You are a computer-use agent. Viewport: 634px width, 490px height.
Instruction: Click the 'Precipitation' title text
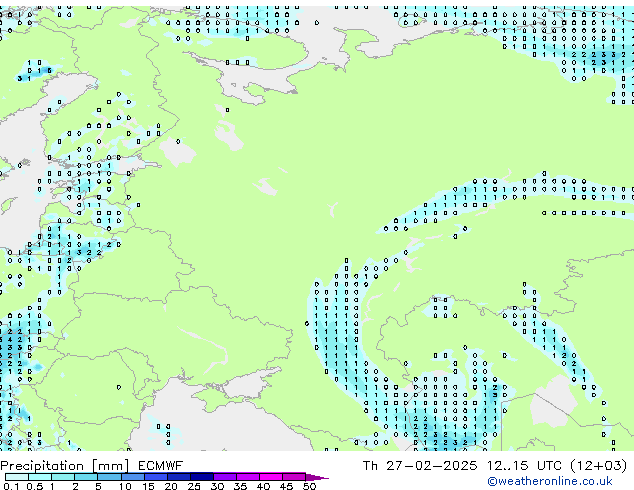point(42,466)
